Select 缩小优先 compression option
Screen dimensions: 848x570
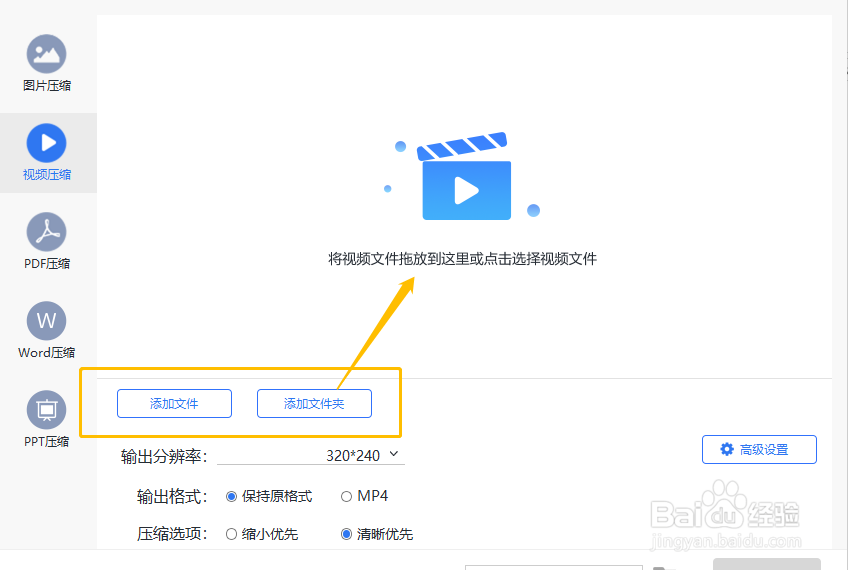(x=231, y=534)
